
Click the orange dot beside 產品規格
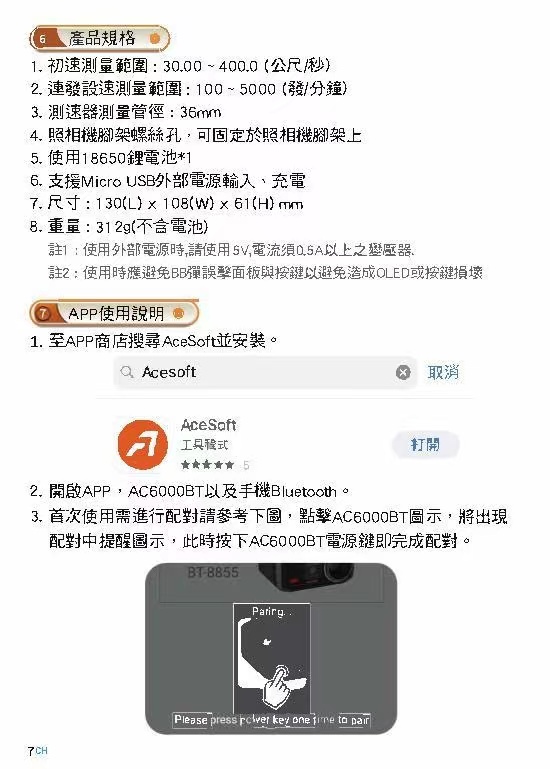155,38
